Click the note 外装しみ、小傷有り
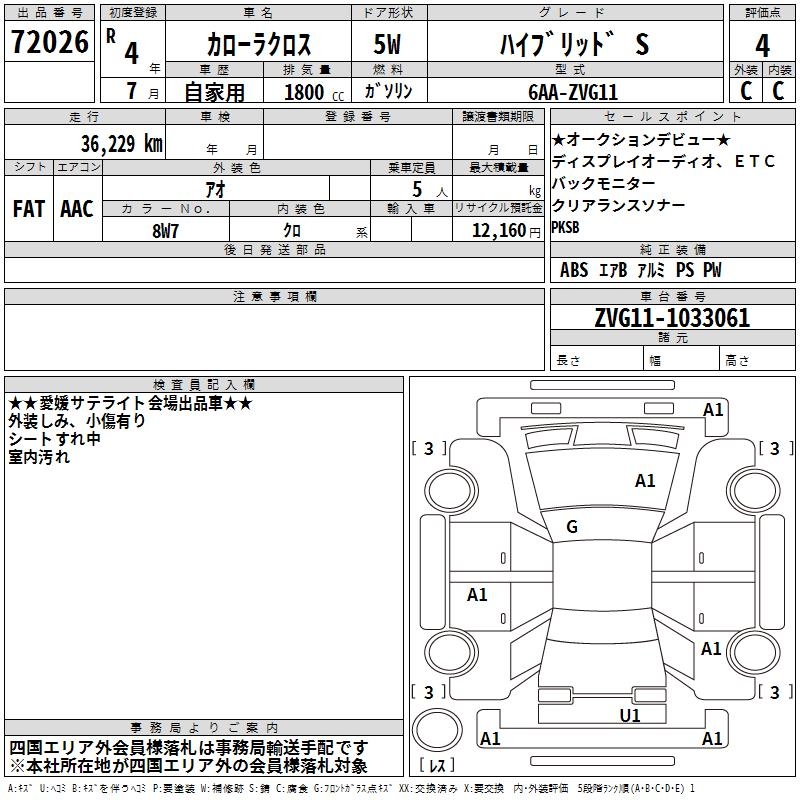The height and width of the screenshot is (800, 800). click(77, 421)
